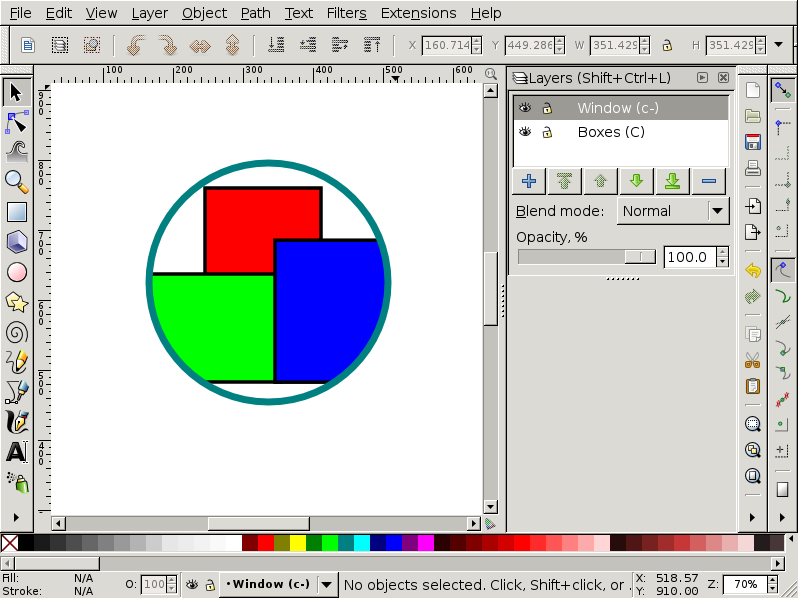This screenshot has width=798, height=598.
Task: Select the Spray tool
Action: point(16,482)
